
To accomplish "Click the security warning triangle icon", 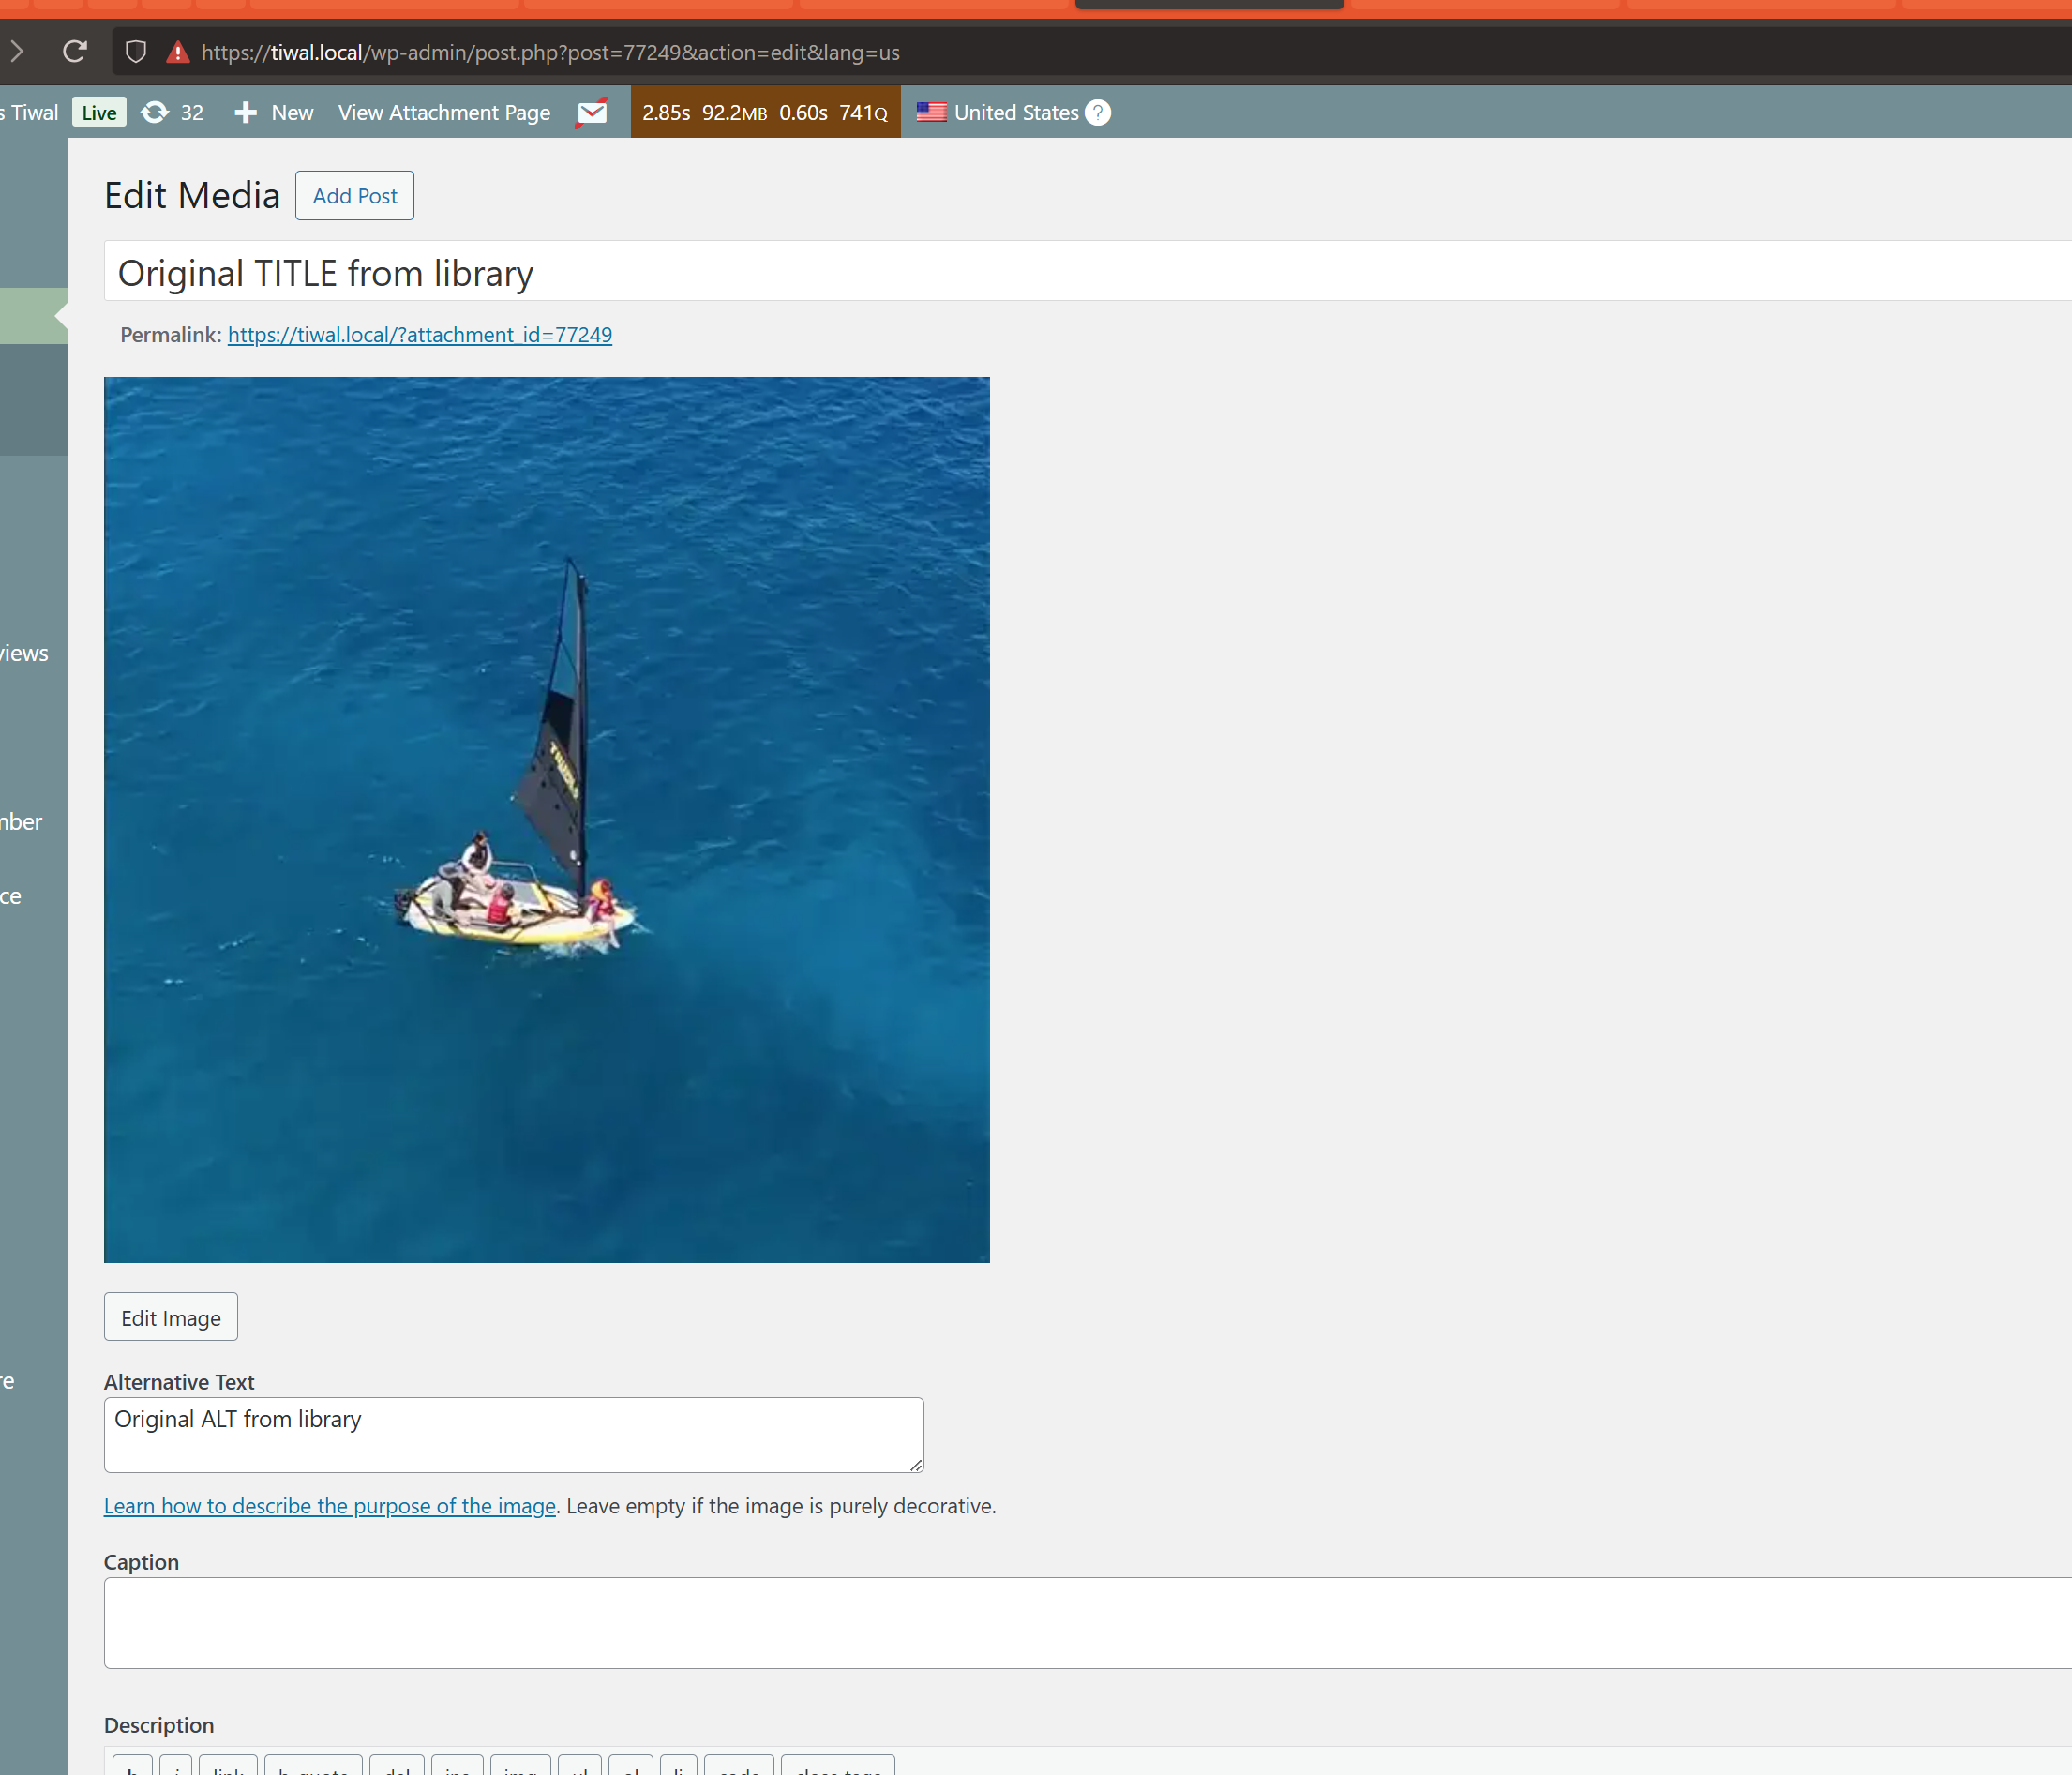I will click(x=178, y=52).
